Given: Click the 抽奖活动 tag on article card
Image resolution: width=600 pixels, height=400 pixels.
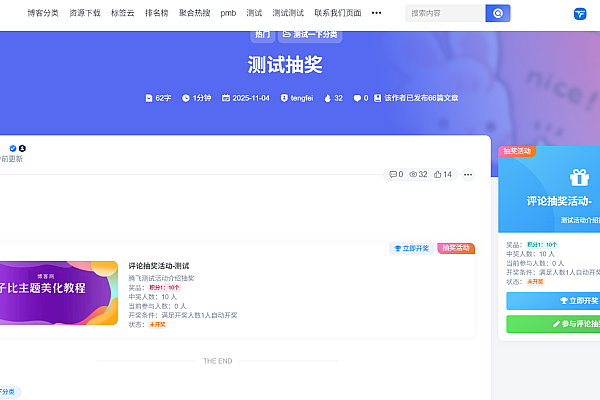Looking at the screenshot, I should point(456,248).
